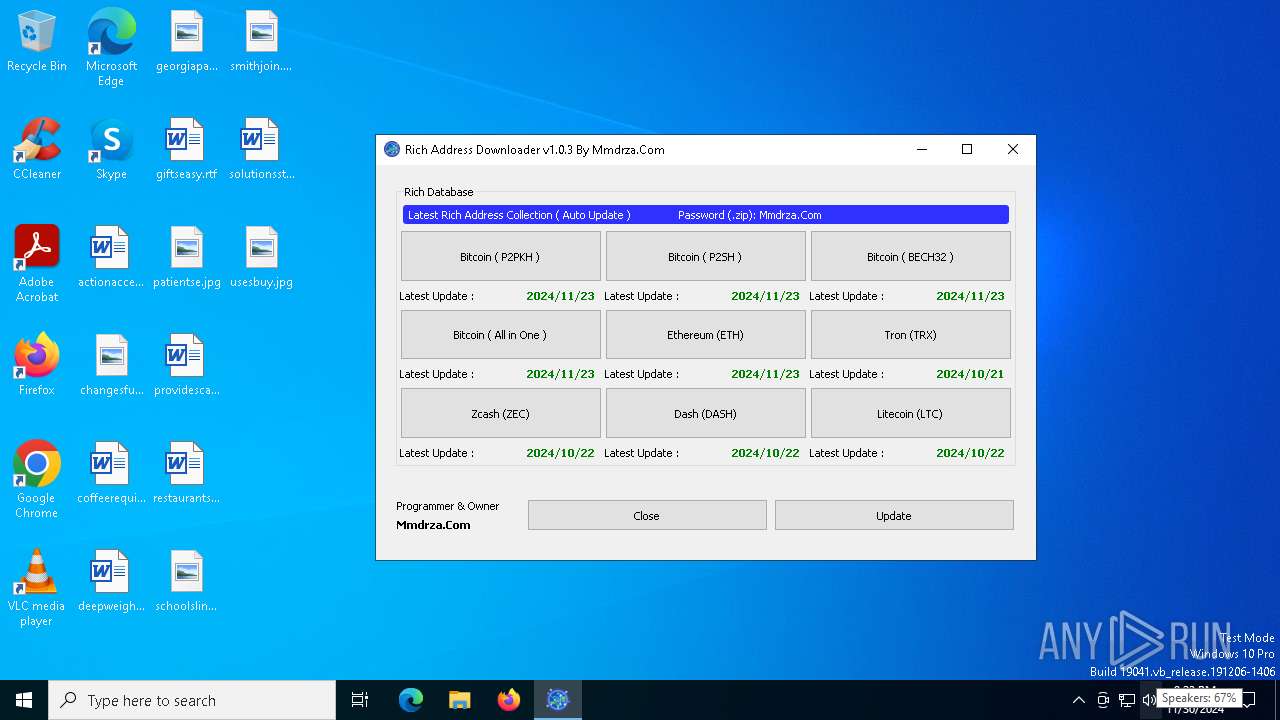Select the solutionsst document icon

pyautogui.click(x=261, y=150)
